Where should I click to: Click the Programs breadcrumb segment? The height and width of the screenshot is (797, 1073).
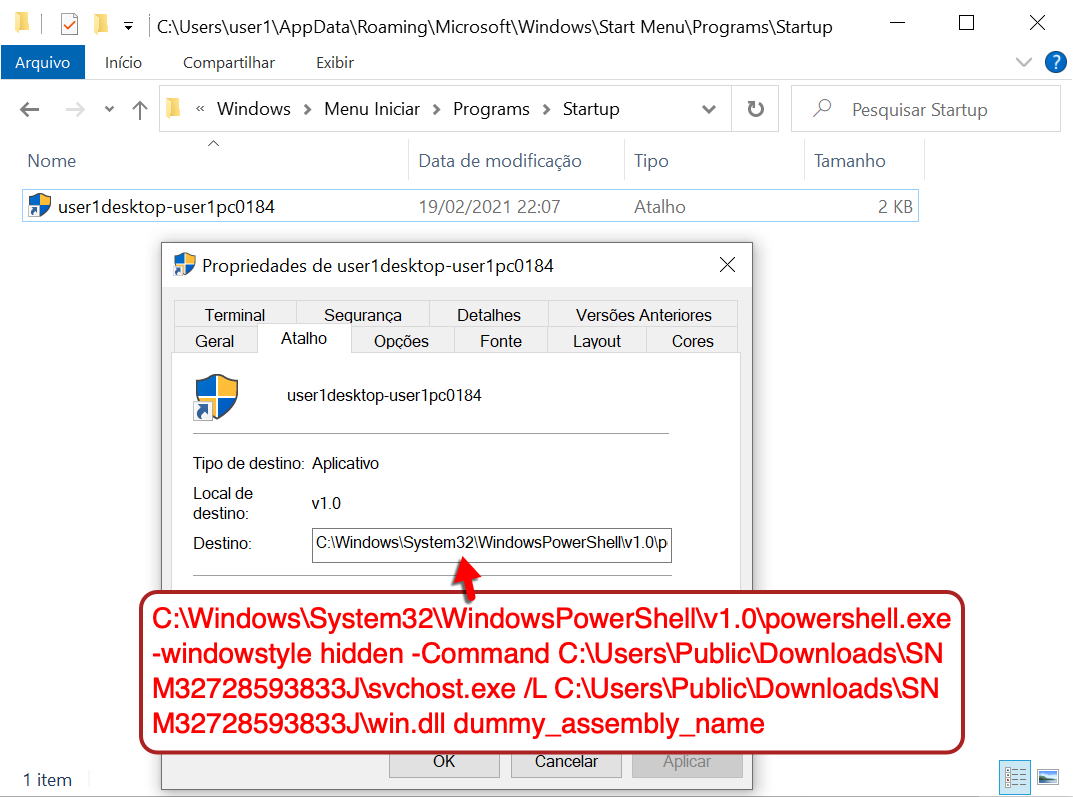[491, 109]
